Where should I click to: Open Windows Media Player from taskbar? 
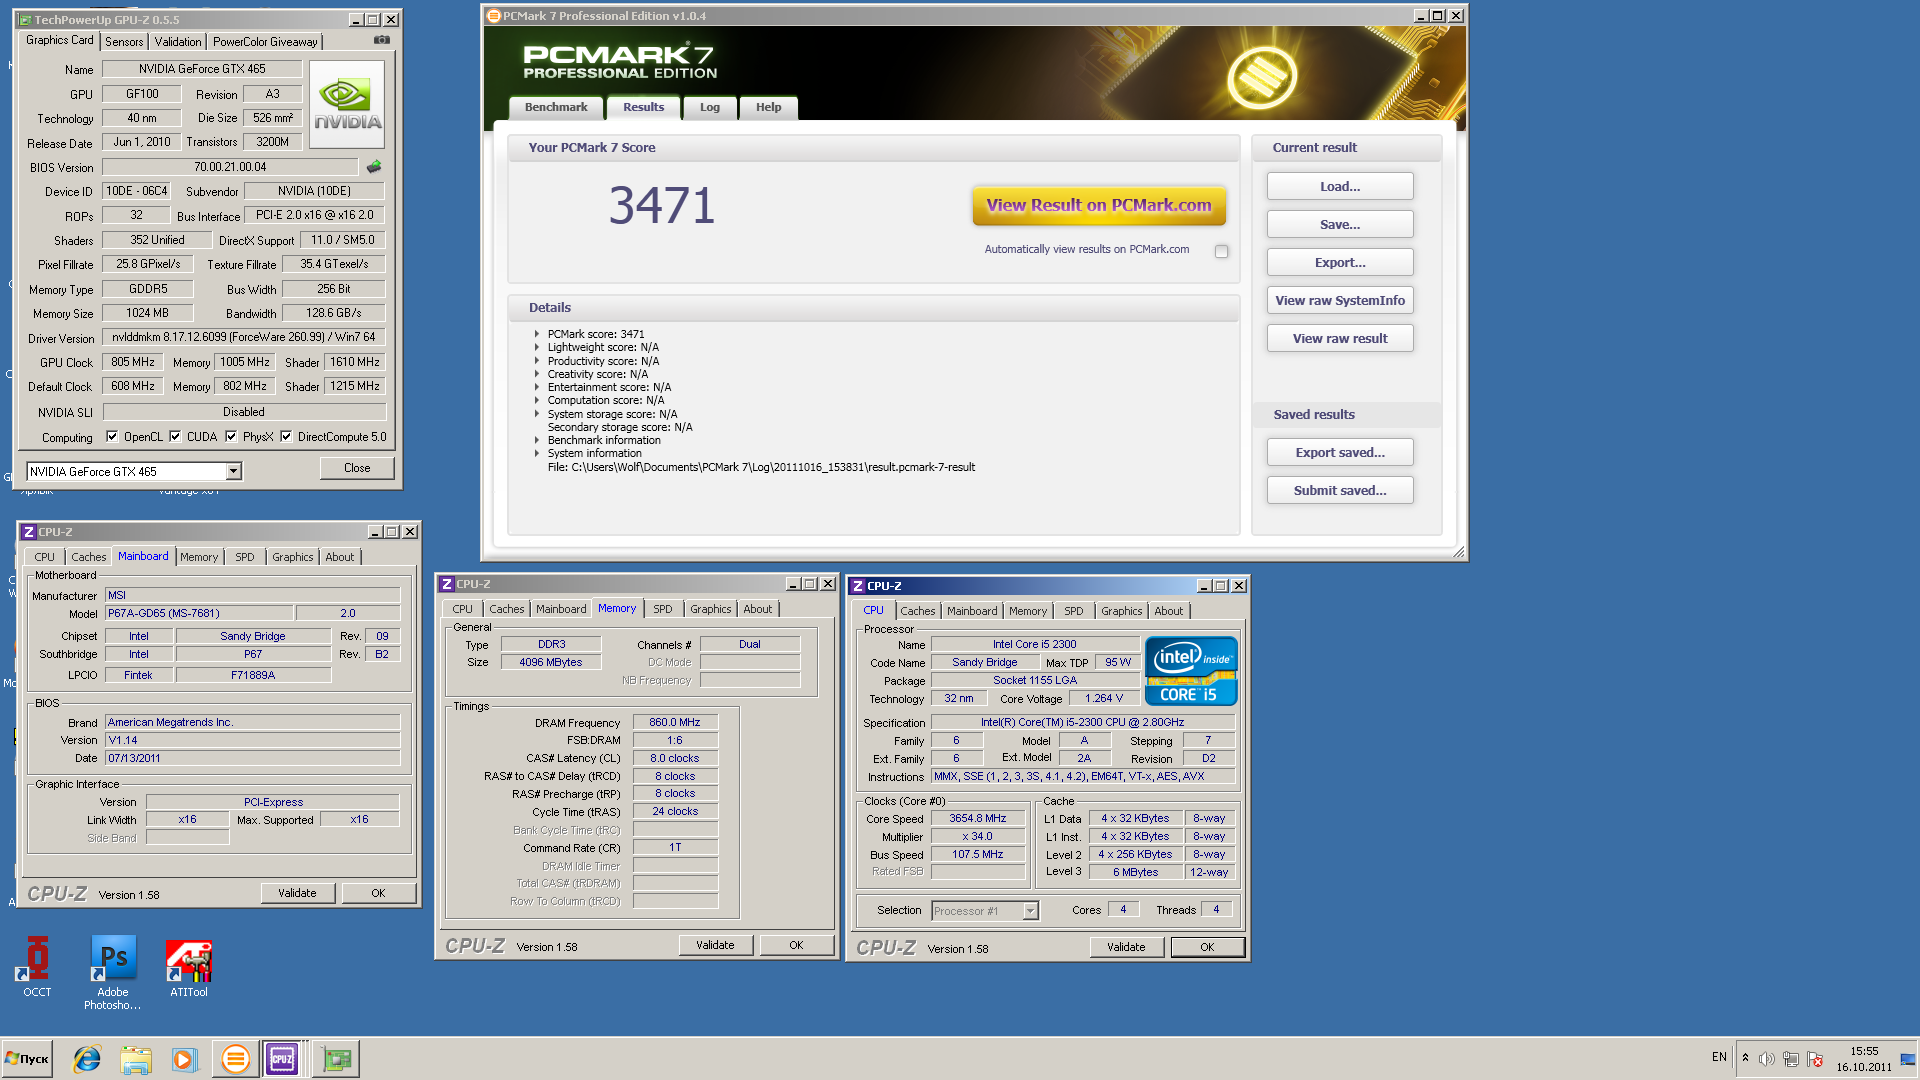184,1058
